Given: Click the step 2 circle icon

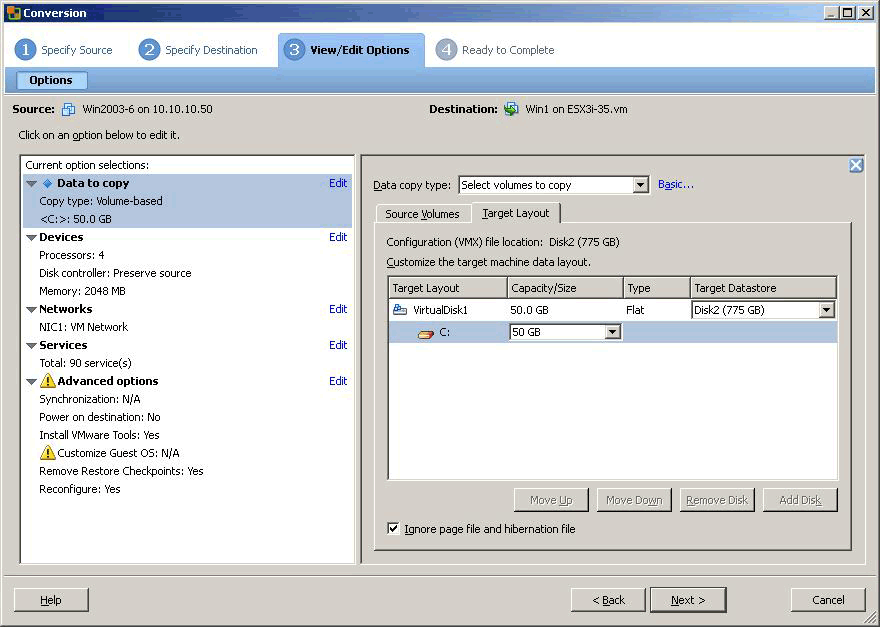Looking at the screenshot, I should point(149,50).
